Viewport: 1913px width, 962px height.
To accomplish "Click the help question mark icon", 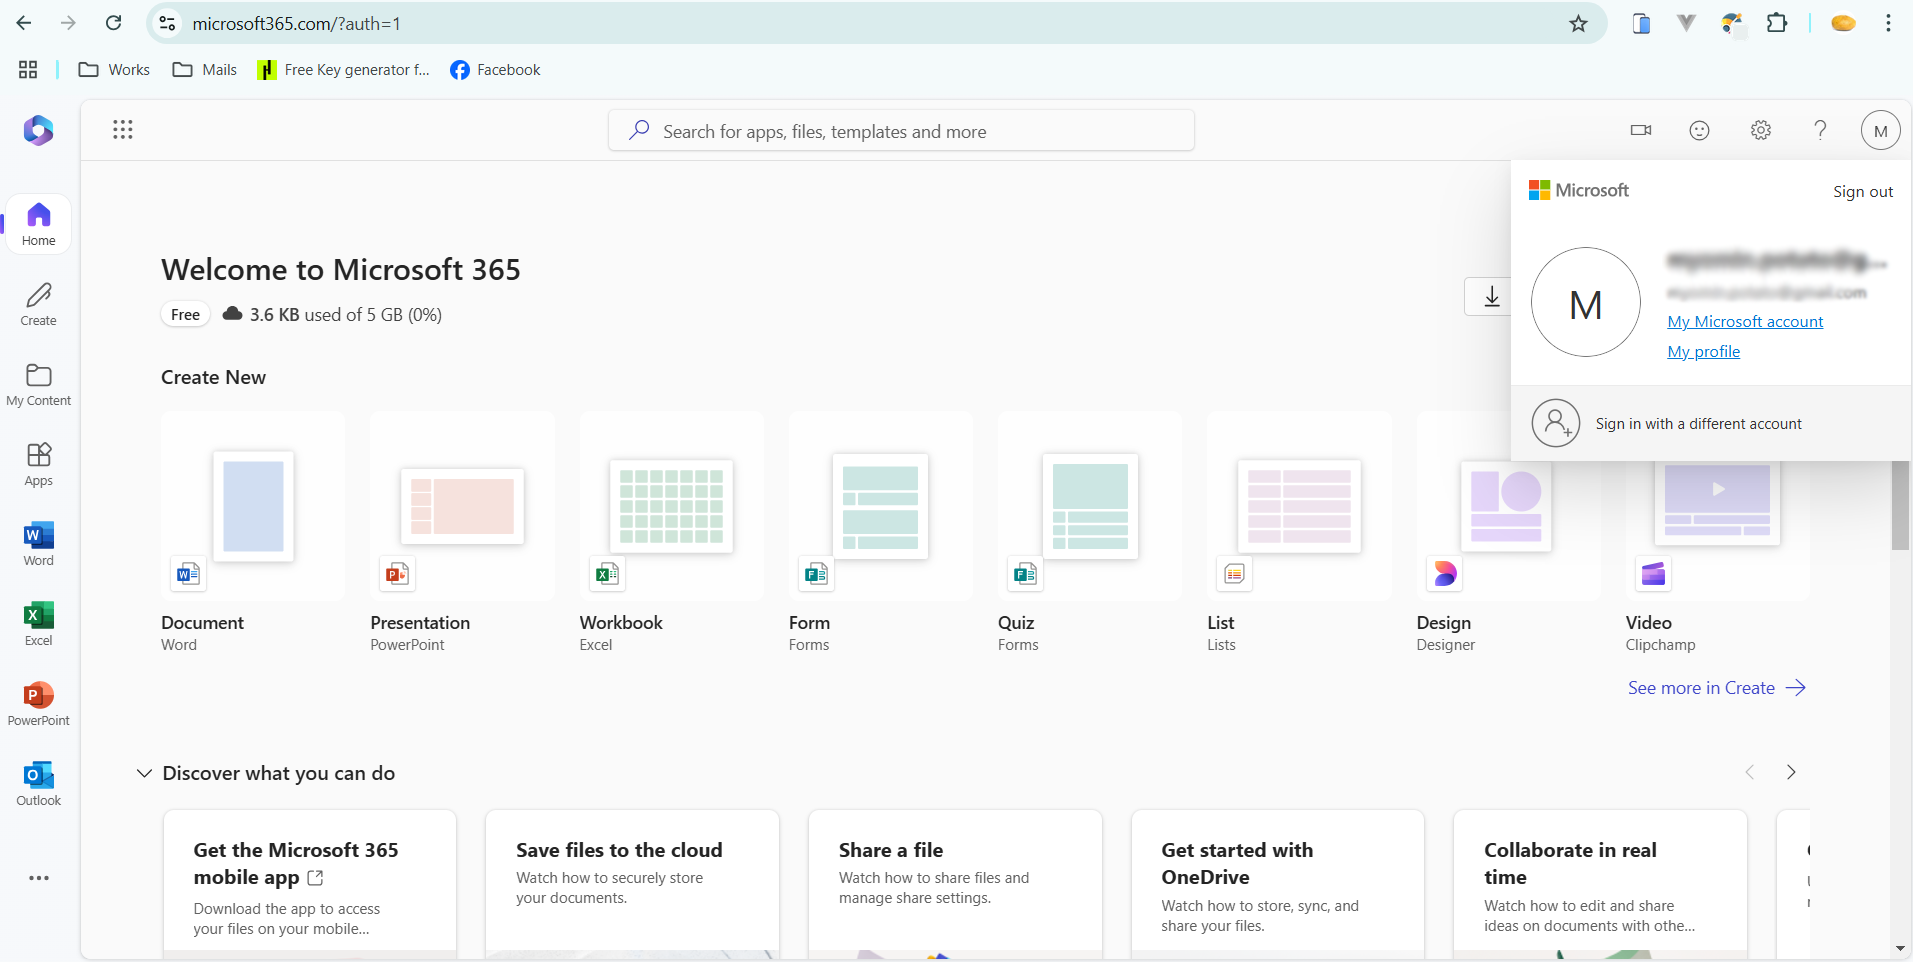I will click(x=1820, y=130).
